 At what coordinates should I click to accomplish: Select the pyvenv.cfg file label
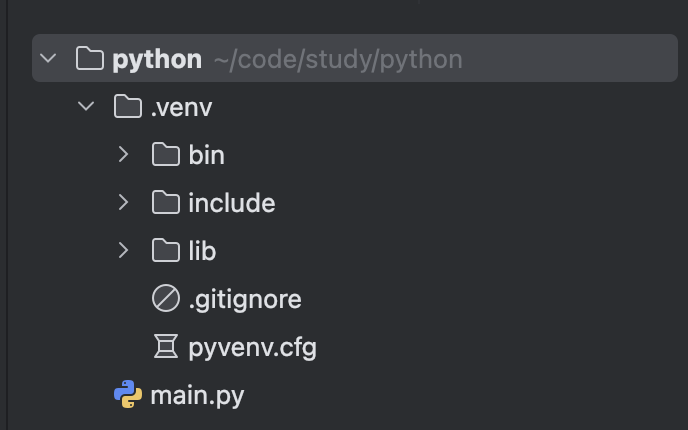252,347
